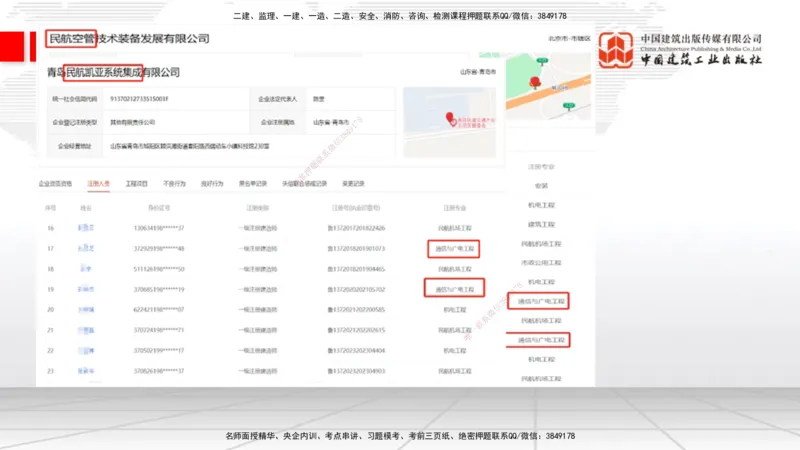Viewport: 800px width, 450px height.
Task: Click the red marker on the Beijing map
Action: 535,82
